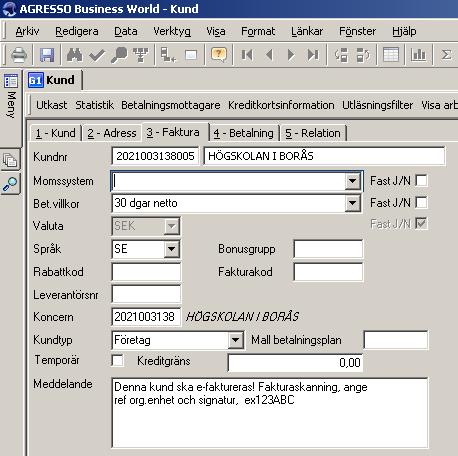Open the Fönster menu
This screenshot has height=456, width=458.
[357, 31]
